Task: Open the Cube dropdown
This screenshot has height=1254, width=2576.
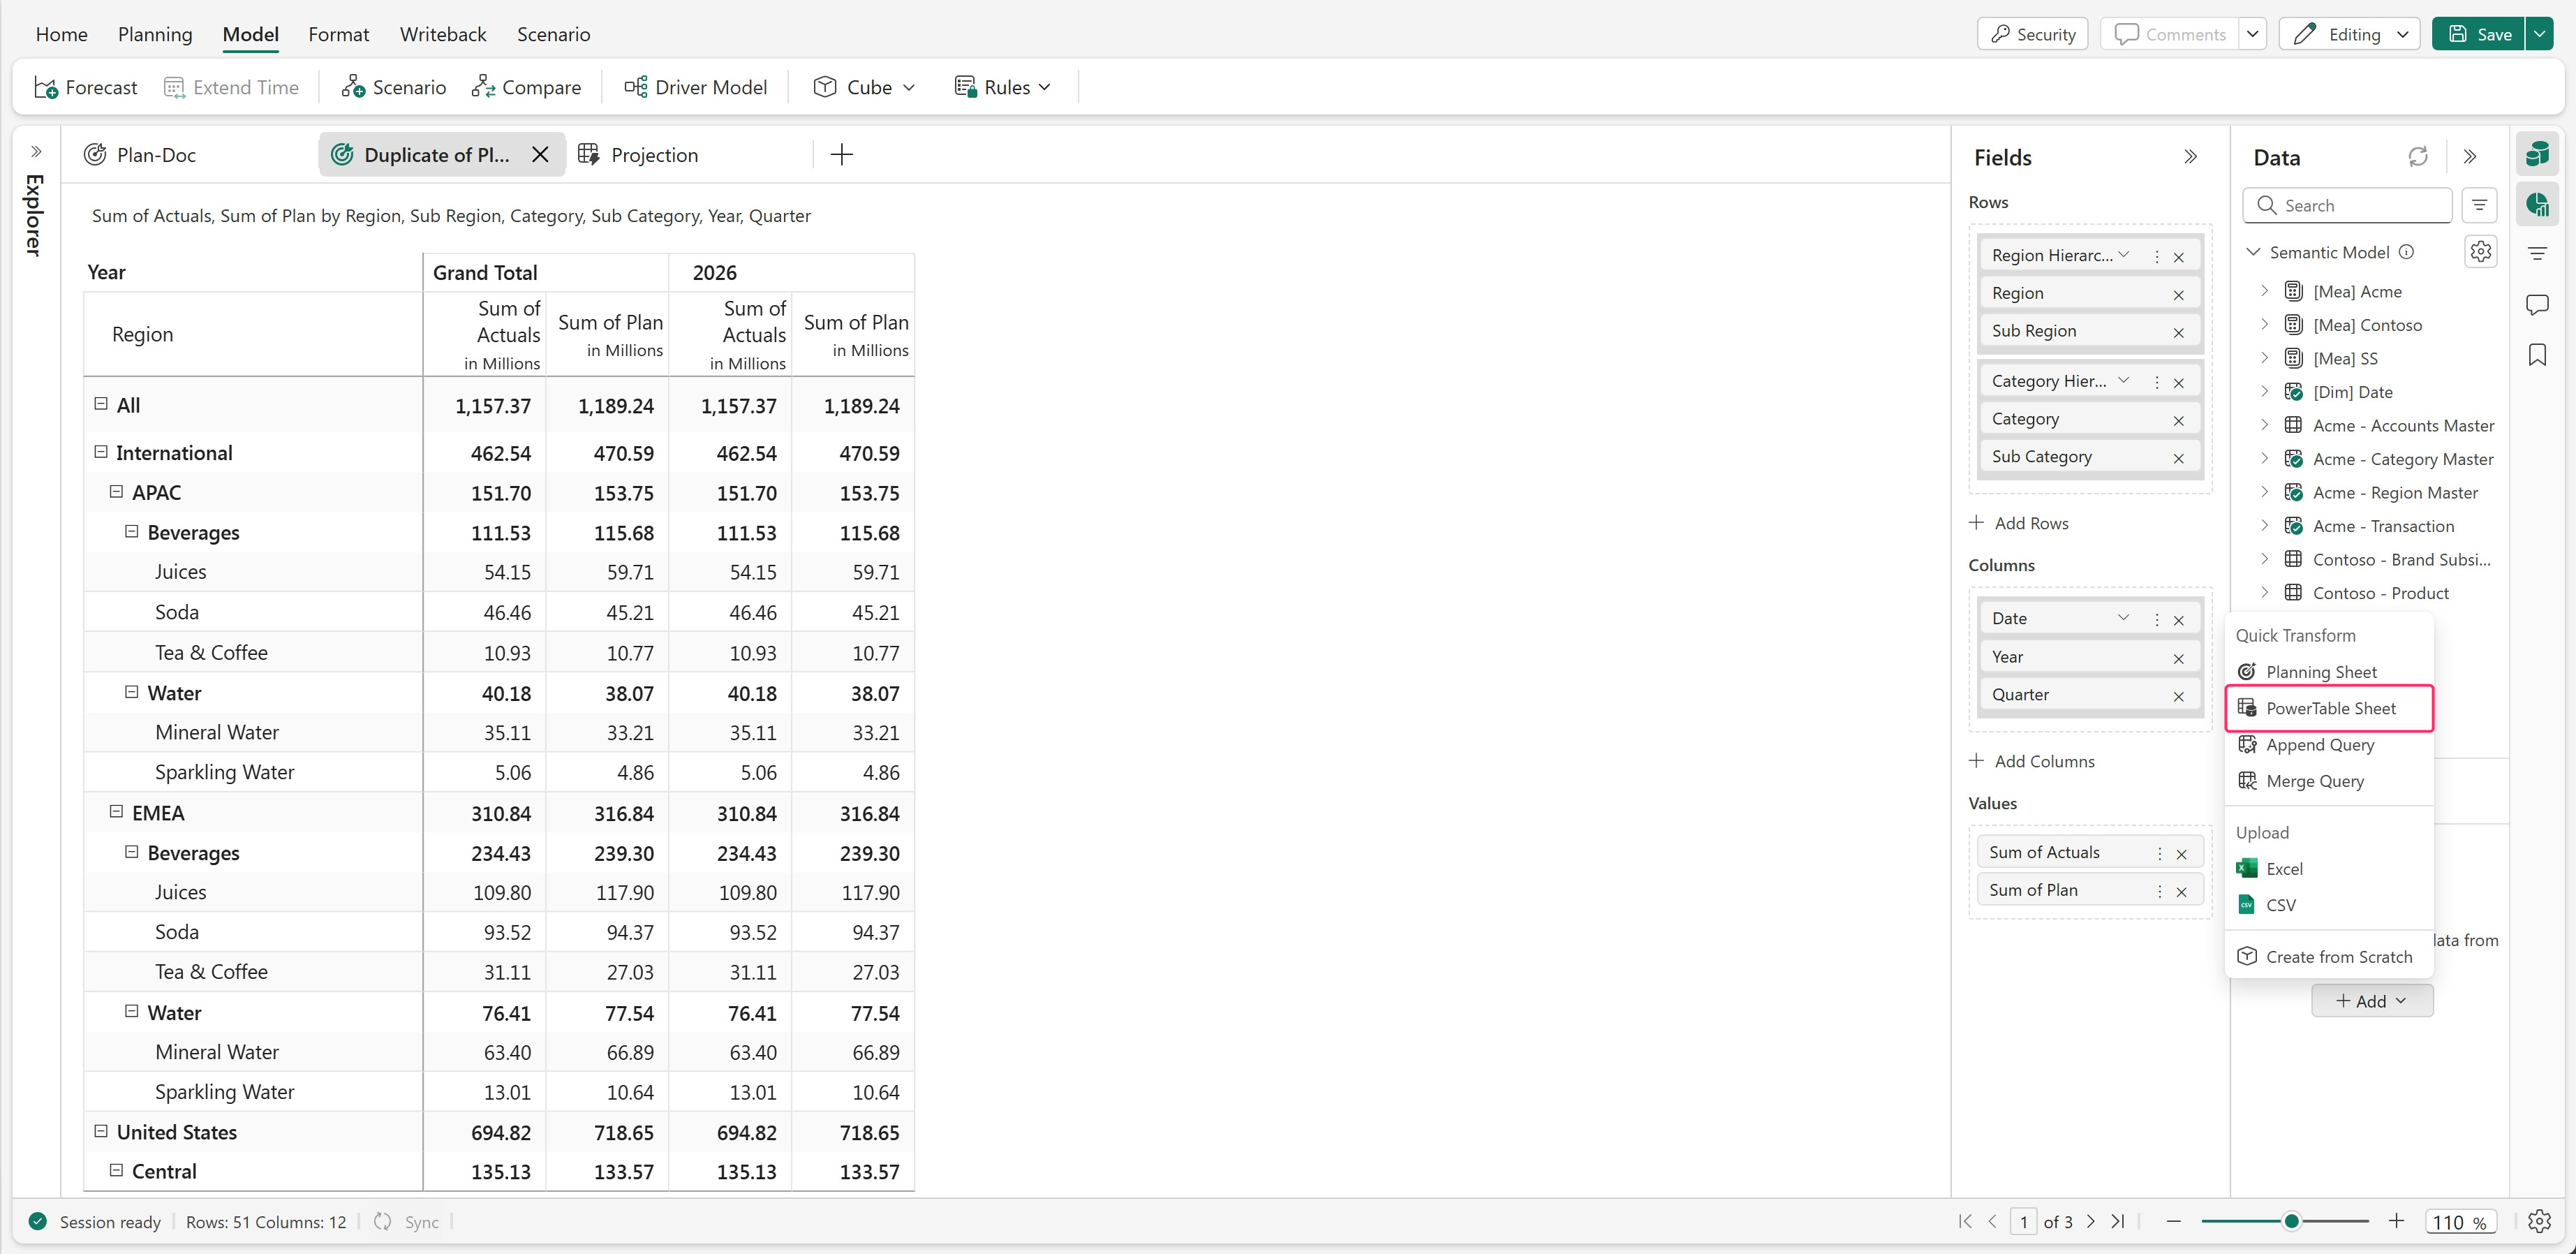Action: point(866,87)
